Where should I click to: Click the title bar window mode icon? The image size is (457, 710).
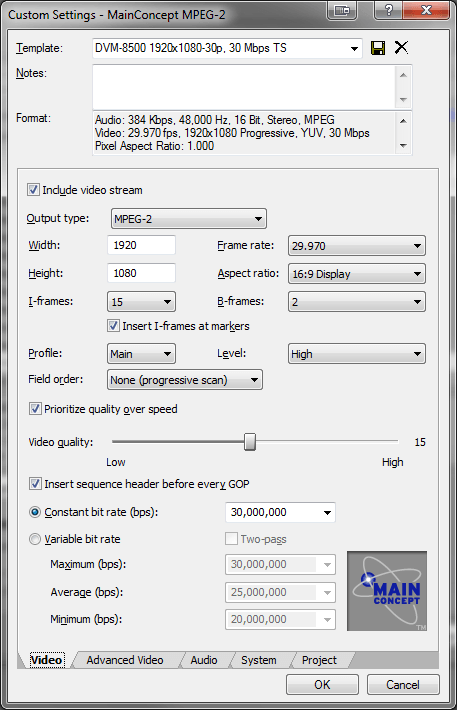tap(342, 10)
